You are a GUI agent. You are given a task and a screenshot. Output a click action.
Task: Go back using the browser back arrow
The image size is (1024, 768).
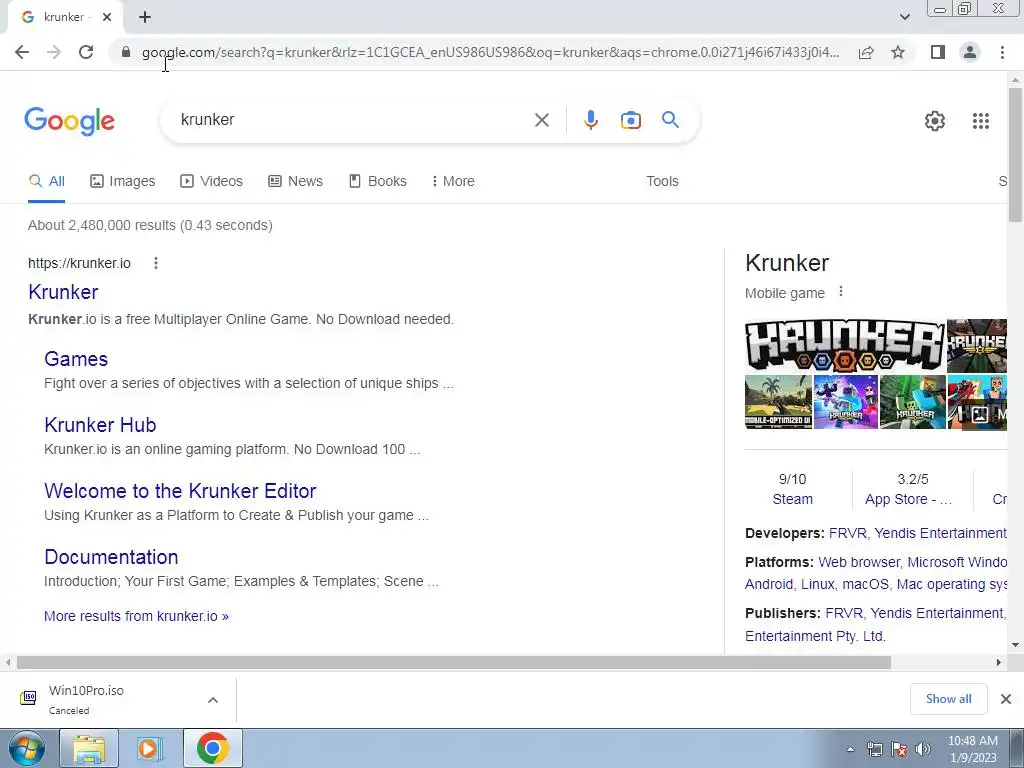pyautogui.click(x=22, y=52)
